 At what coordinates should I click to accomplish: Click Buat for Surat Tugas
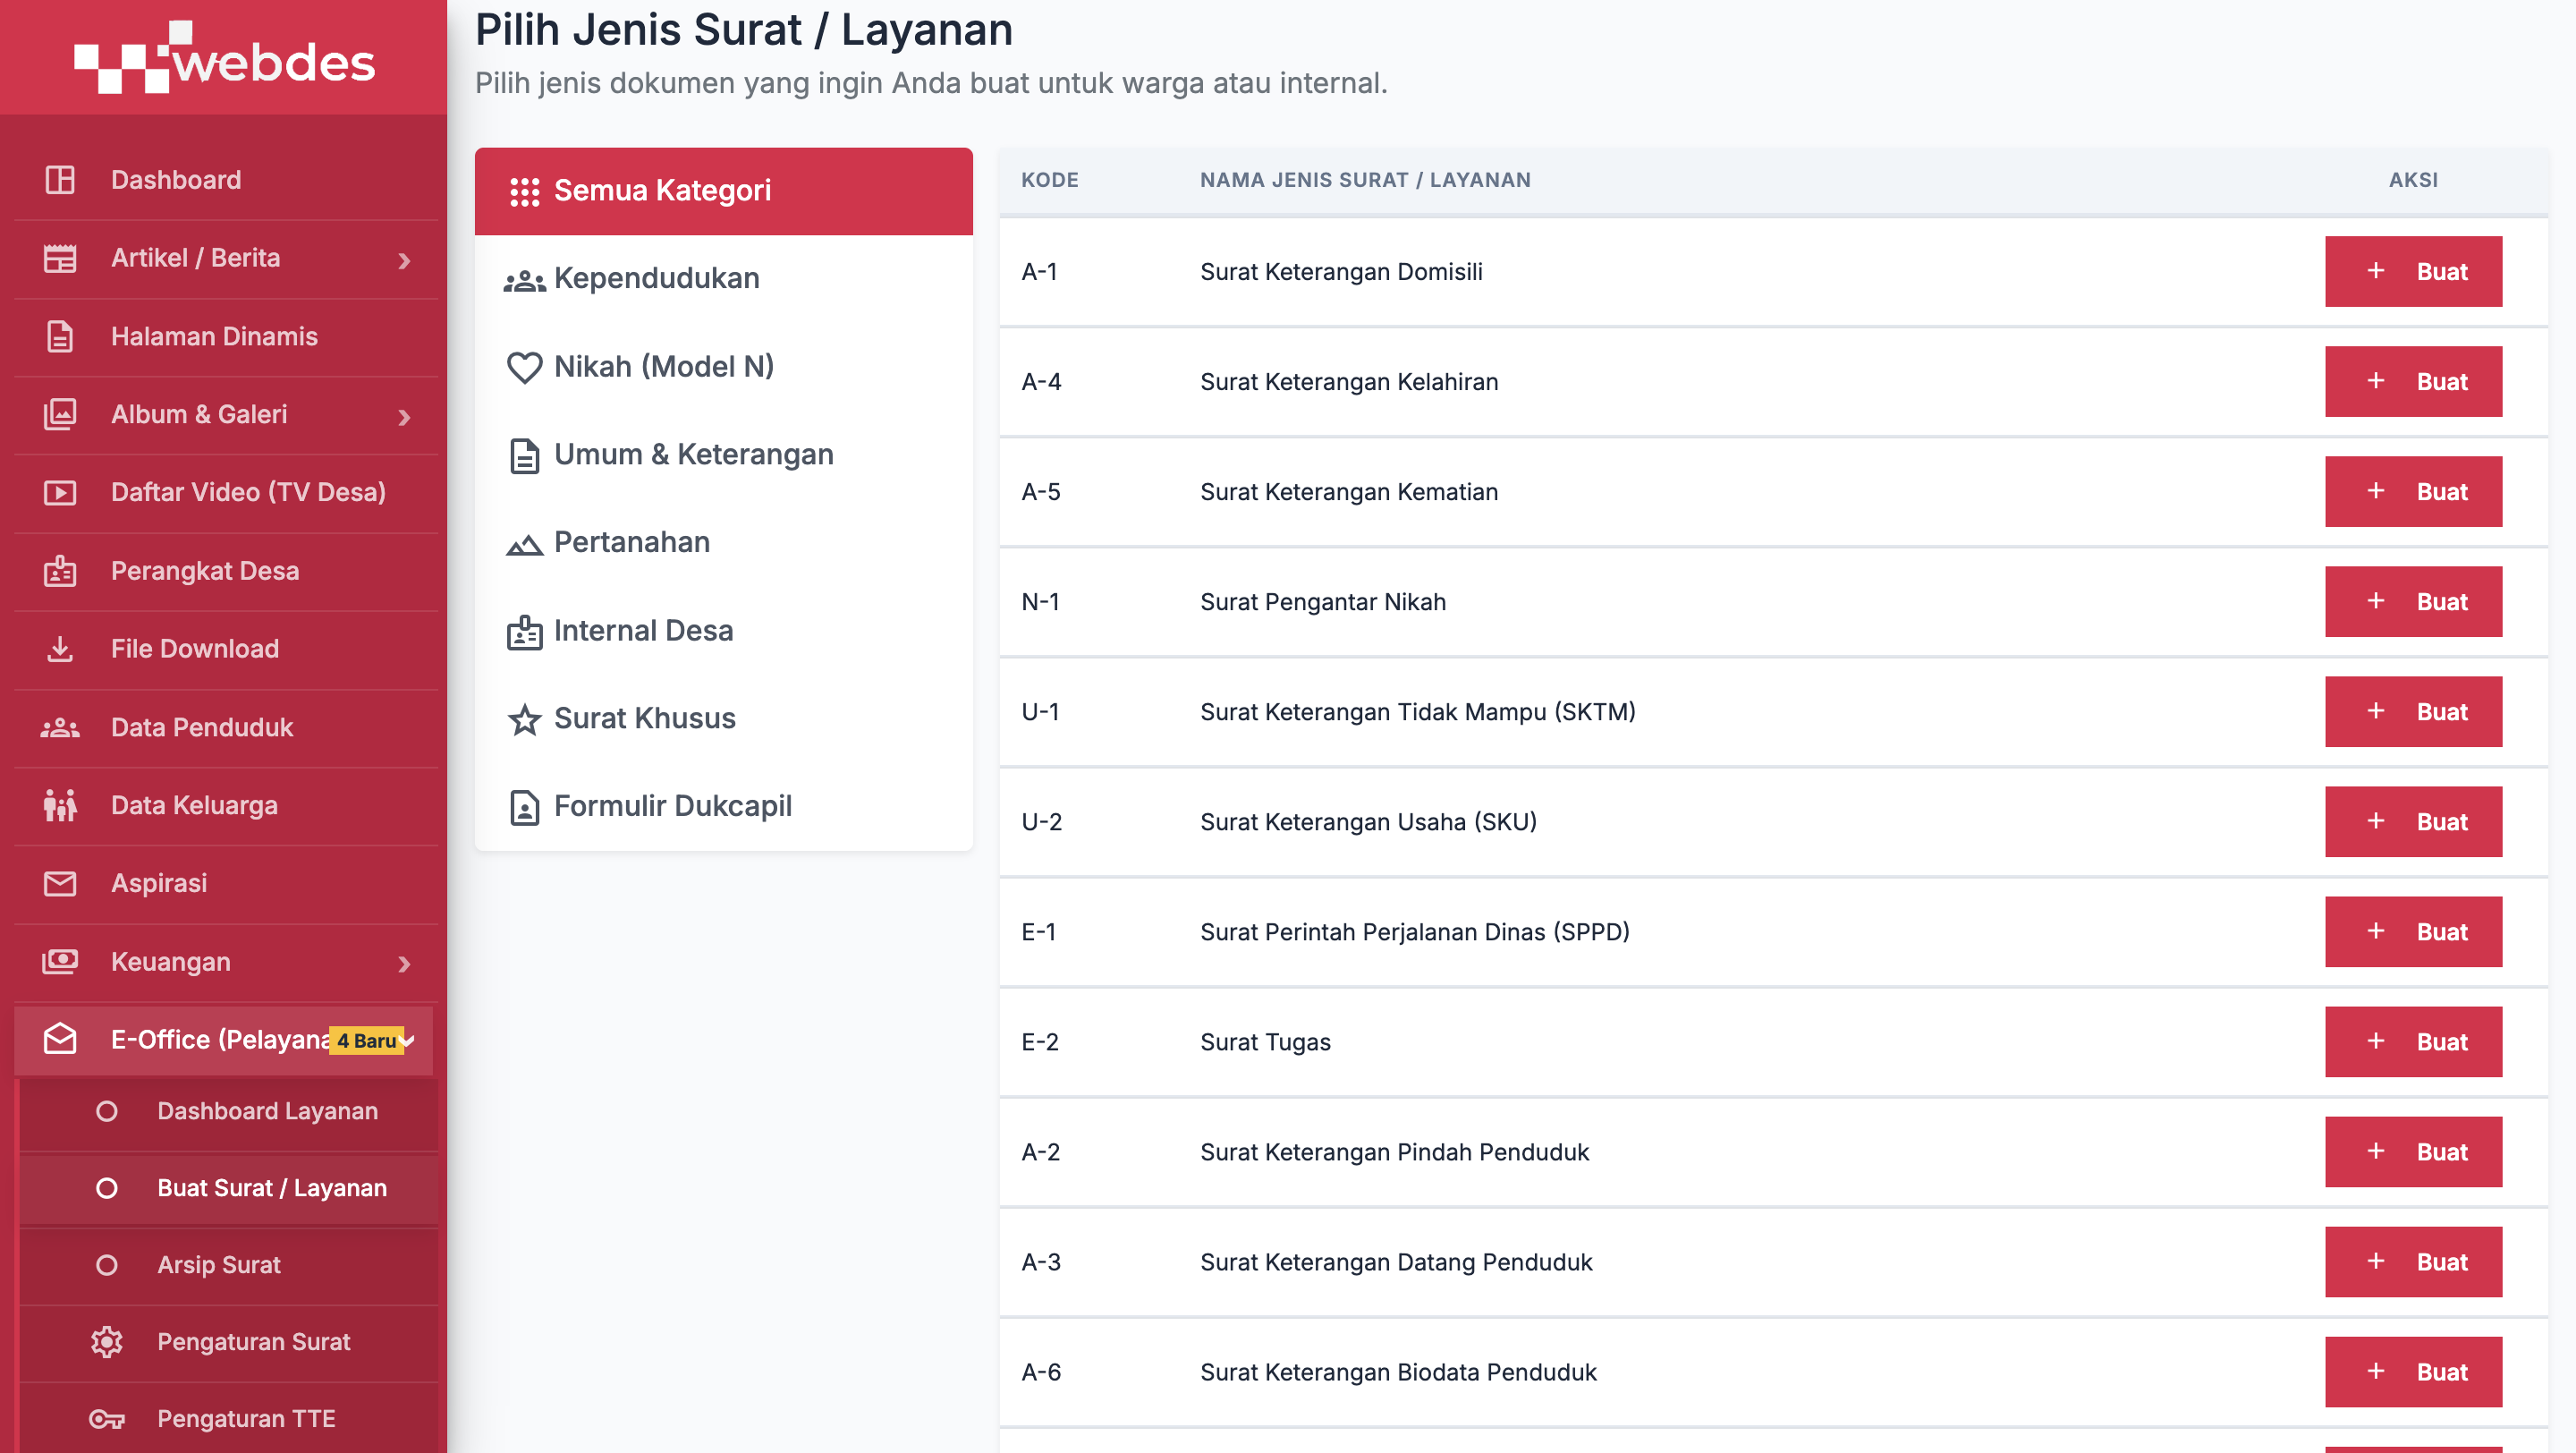pos(2413,1041)
